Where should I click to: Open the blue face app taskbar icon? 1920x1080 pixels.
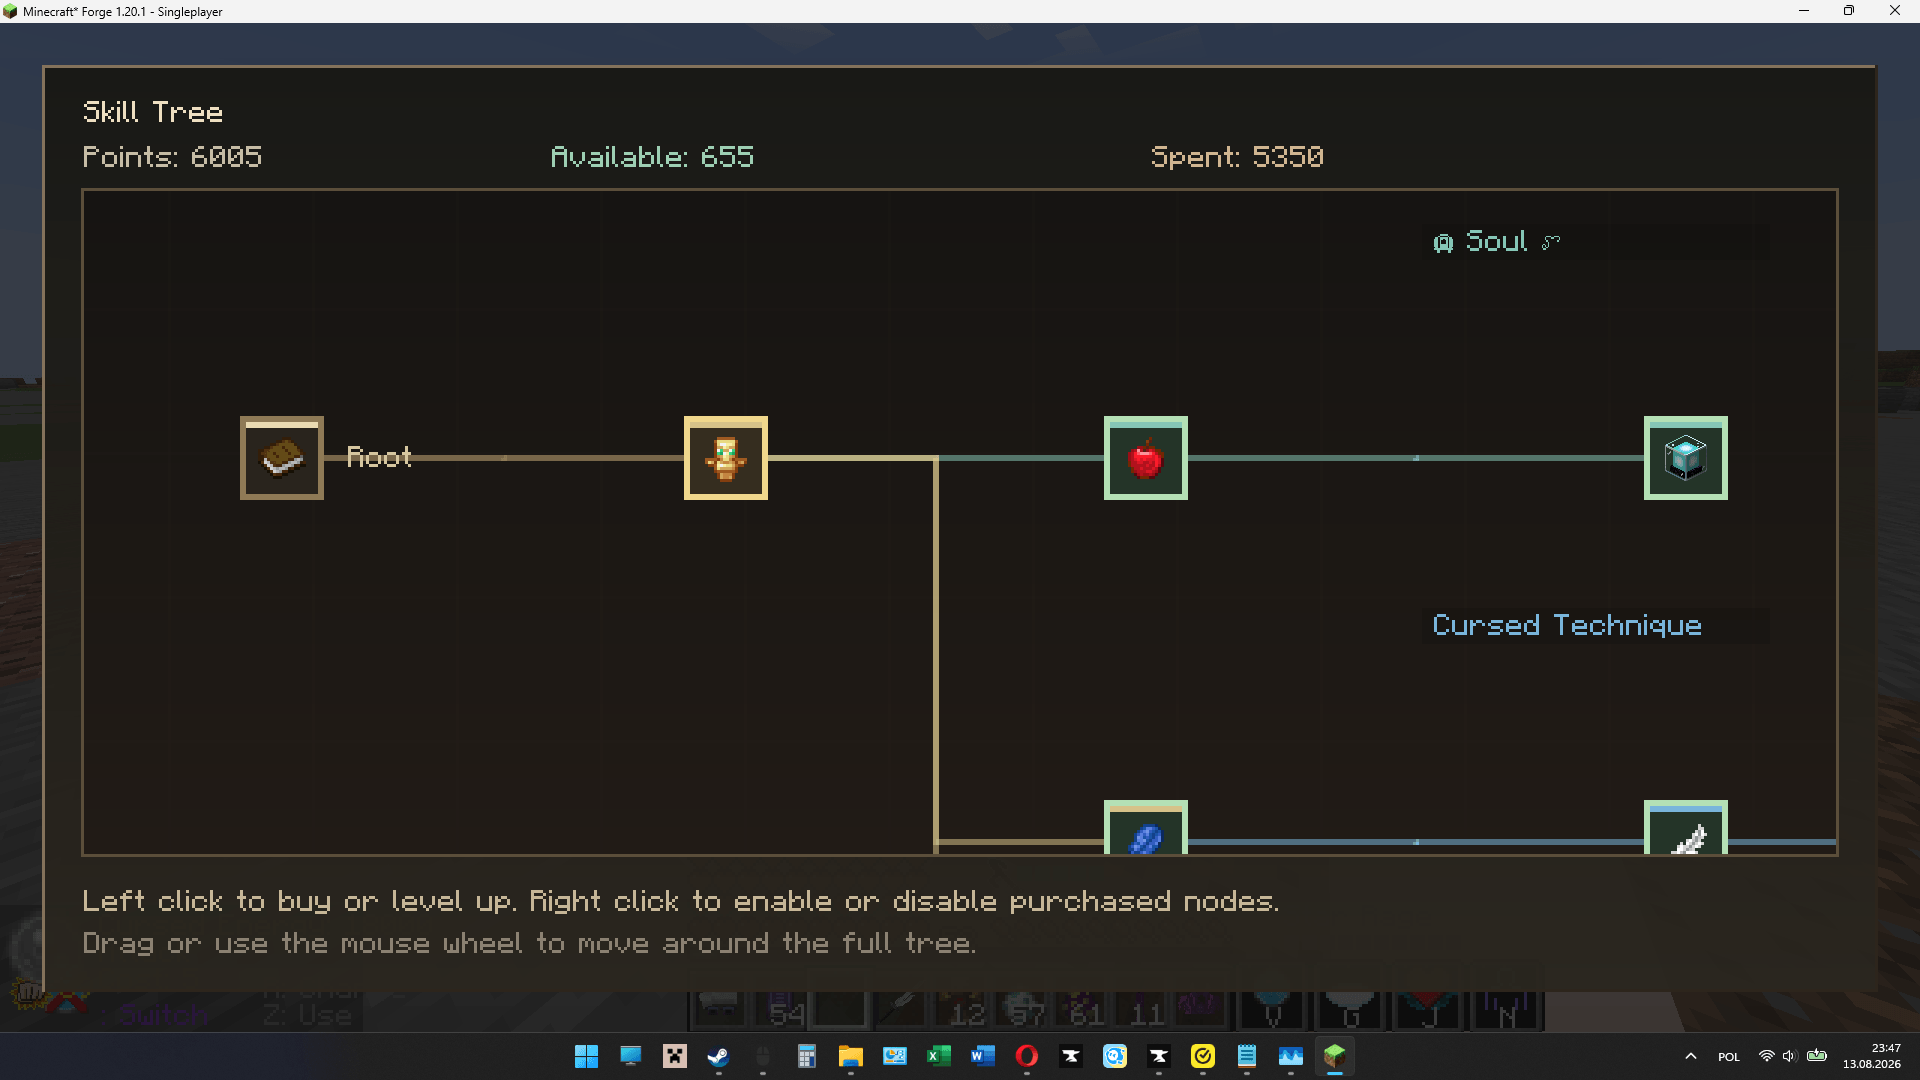(x=1114, y=1056)
